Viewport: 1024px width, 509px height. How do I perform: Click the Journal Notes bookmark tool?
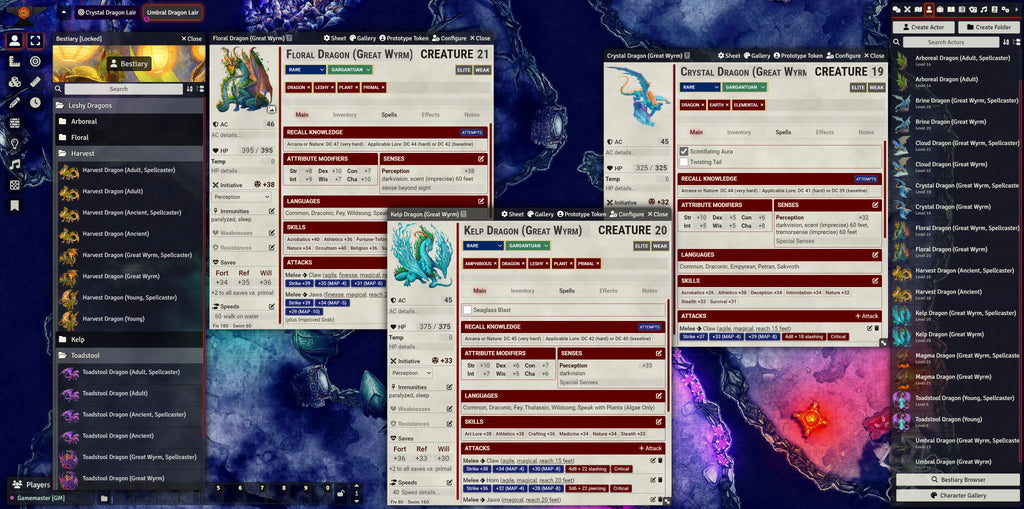click(15, 205)
